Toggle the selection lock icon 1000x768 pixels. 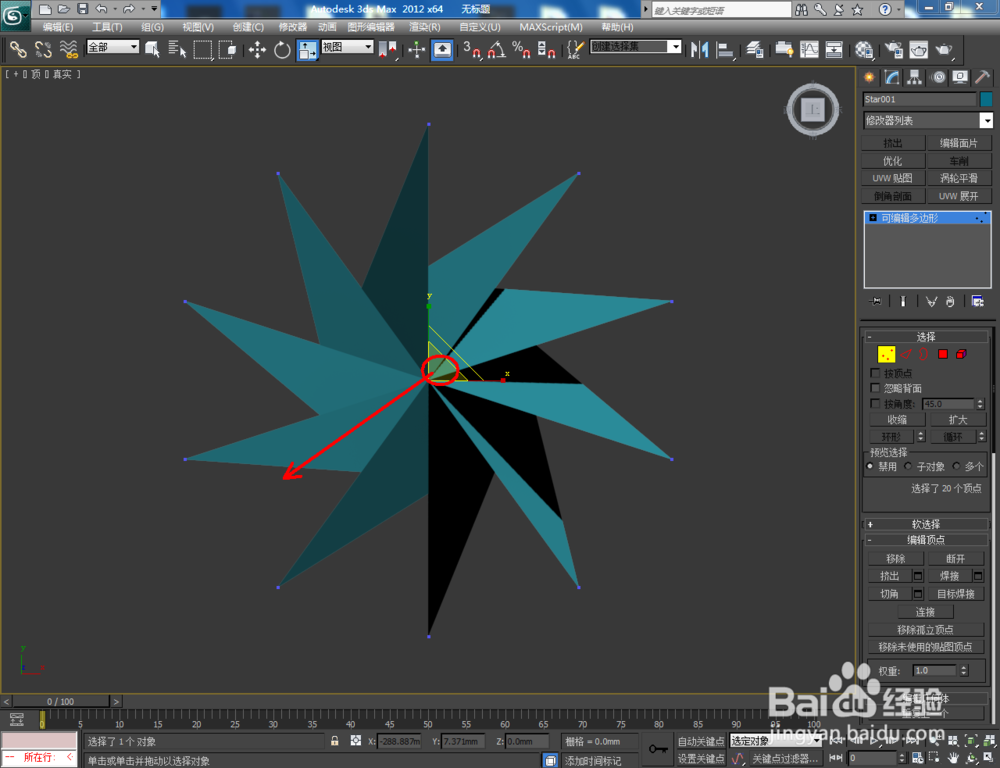point(334,741)
